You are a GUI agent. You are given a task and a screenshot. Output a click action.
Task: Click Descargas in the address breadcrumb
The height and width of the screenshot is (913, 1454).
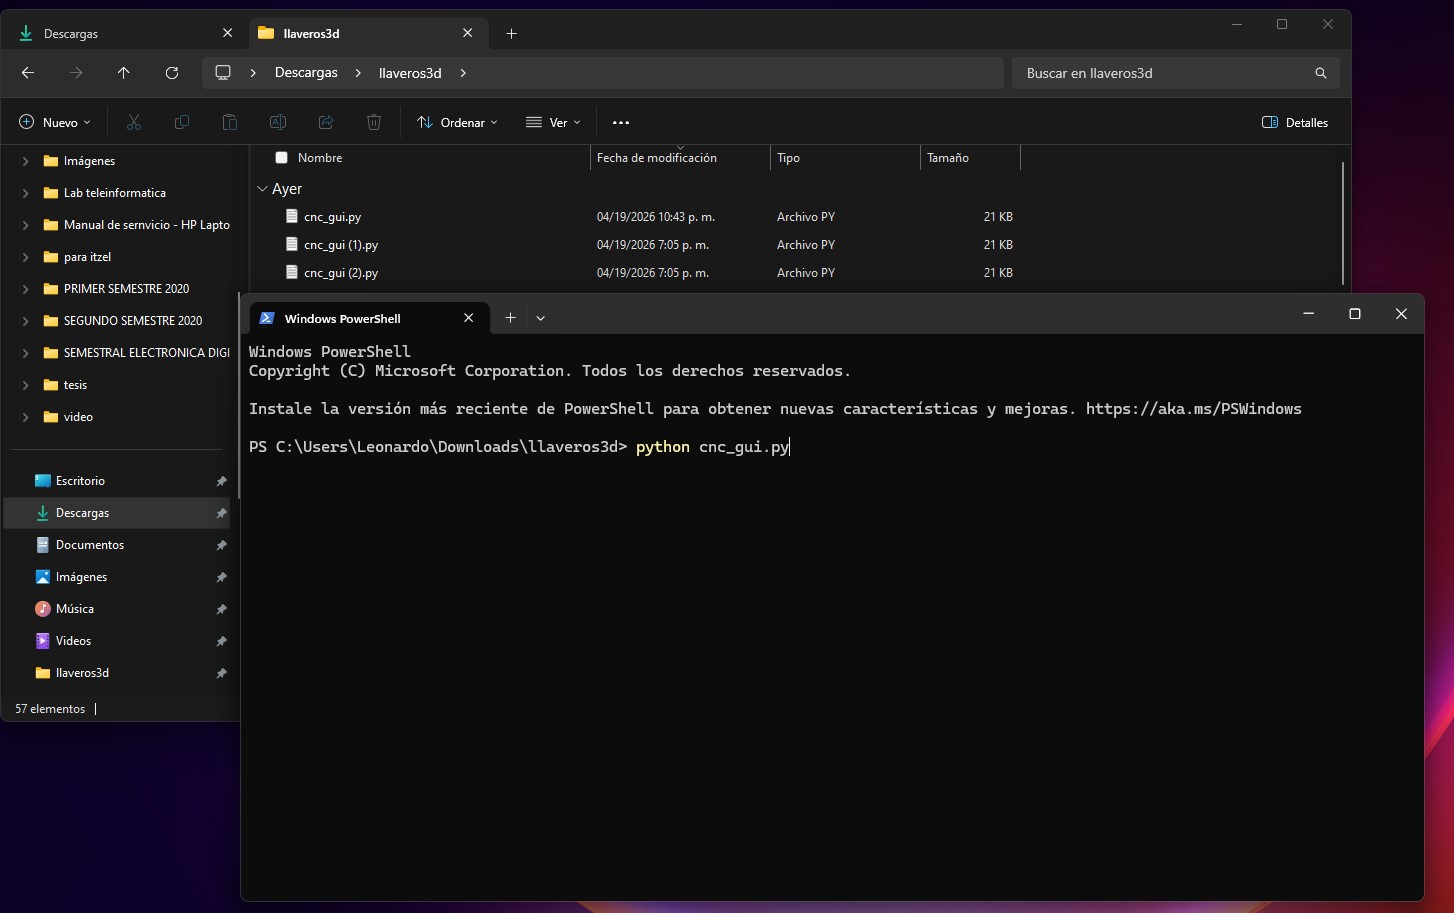[x=306, y=73]
